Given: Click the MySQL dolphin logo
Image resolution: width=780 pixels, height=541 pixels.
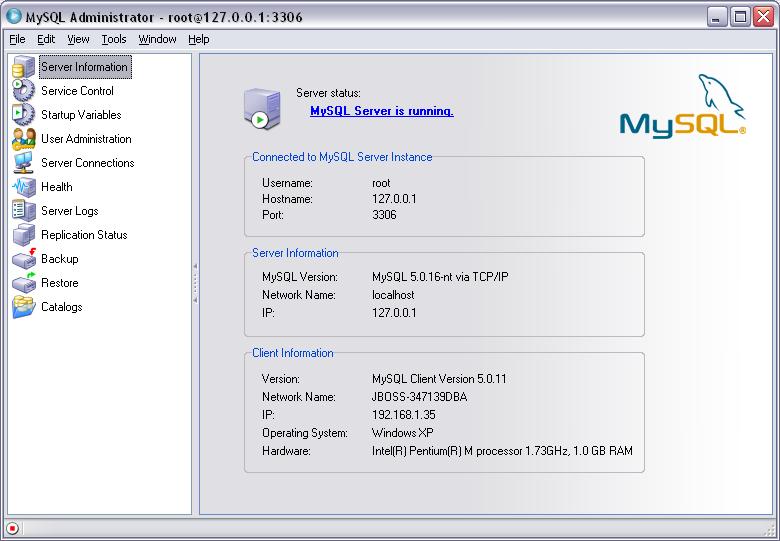Looking at the screenshot, I should pos(682,105).
